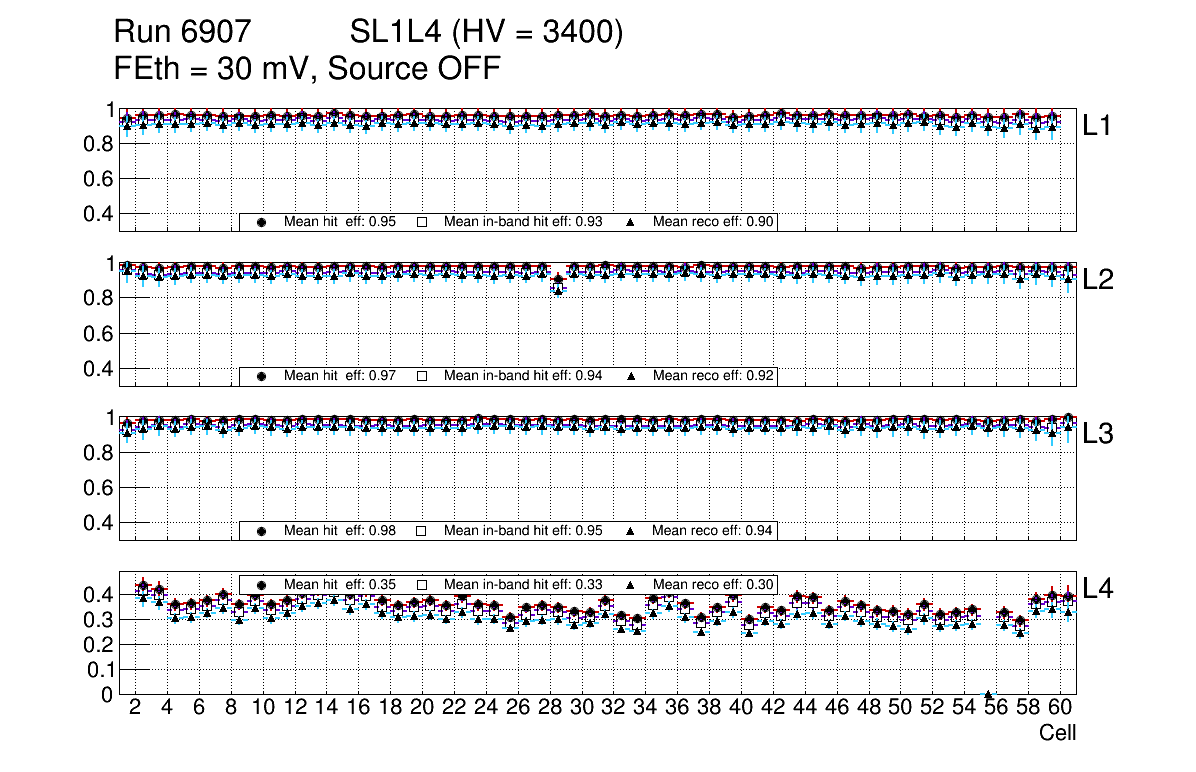The image size is (1196, 772).
Task: Click the open square marker in L1 legend
Action: point(422,222)
